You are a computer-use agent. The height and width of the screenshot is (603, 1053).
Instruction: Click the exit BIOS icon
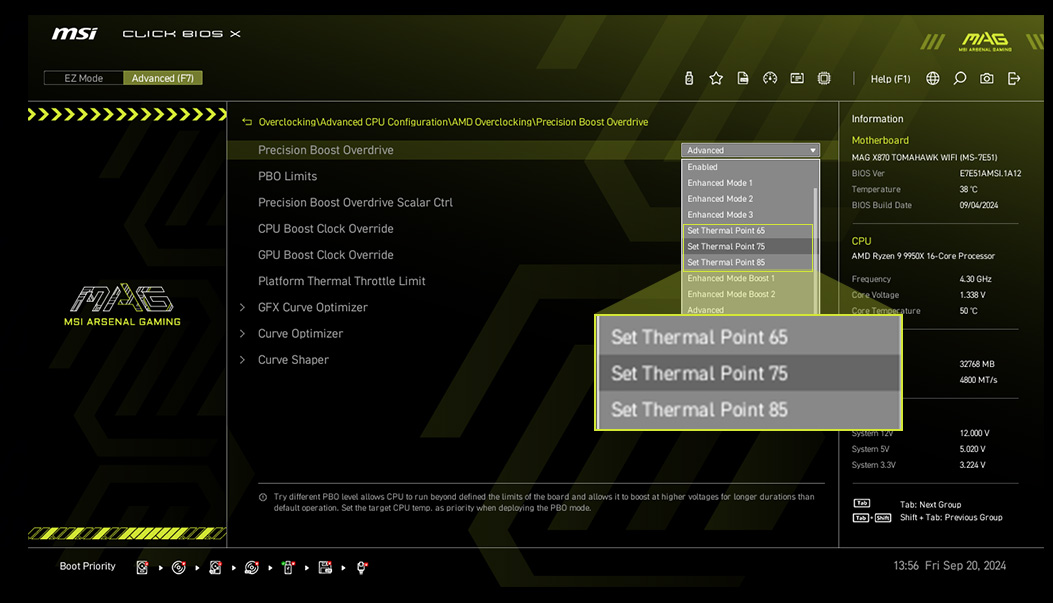tap(1014, 78)
